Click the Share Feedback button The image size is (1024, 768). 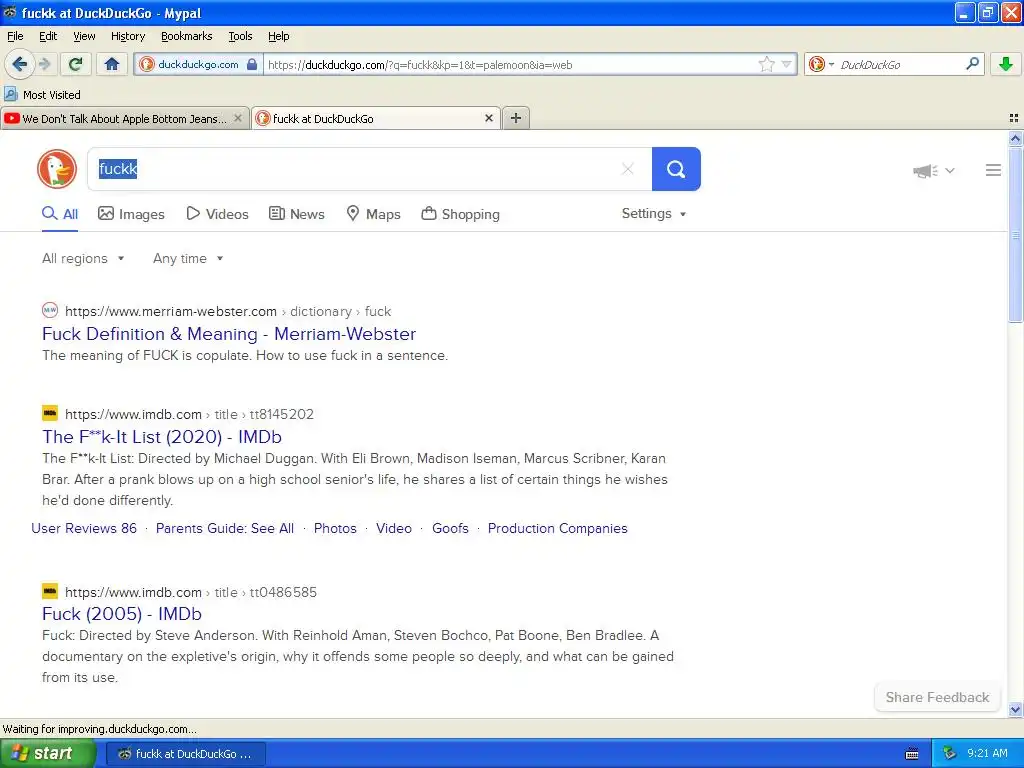[x=937, y=697]
